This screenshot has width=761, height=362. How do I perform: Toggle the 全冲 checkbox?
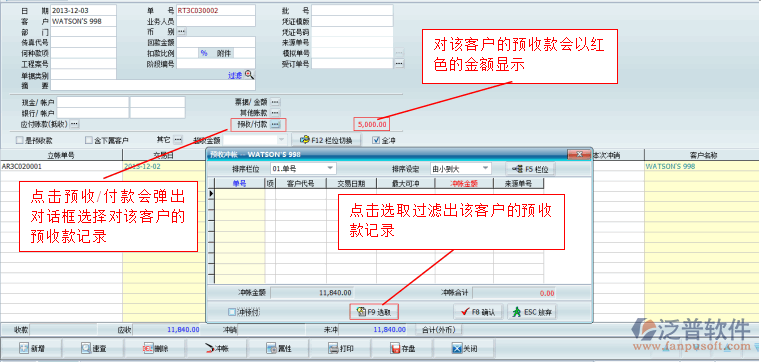pos(376,140)
